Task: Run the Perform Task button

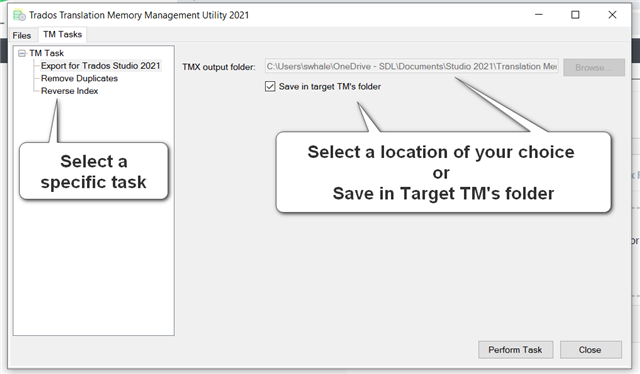Action: click(x=516, y=350)
